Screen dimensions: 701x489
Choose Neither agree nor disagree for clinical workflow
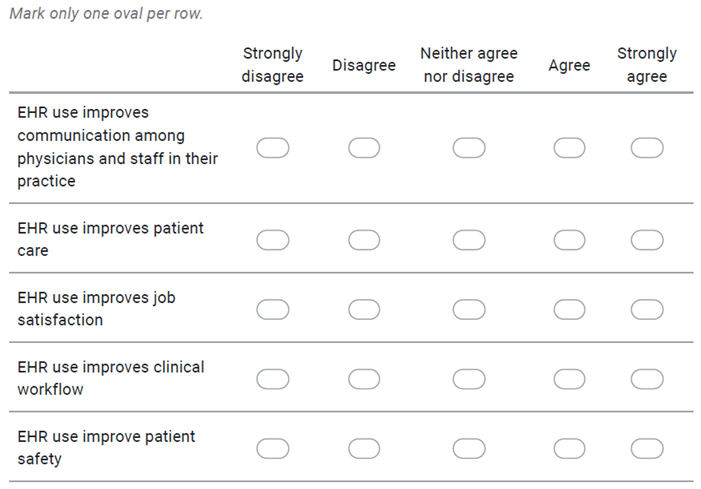pos(468,378)
